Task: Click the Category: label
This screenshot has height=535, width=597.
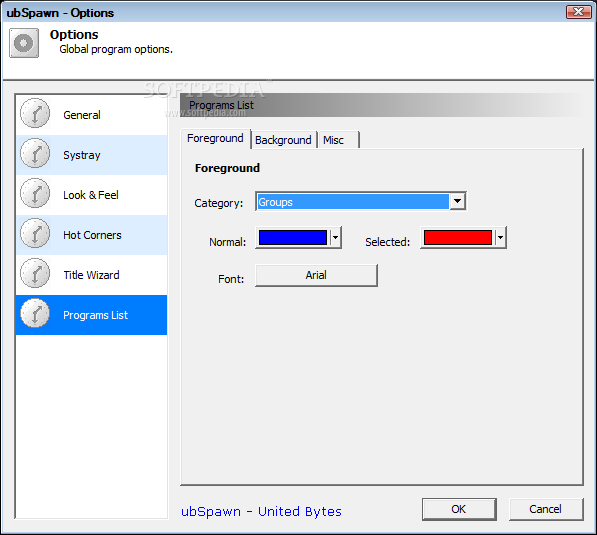Action: click(x=219, y=203)
